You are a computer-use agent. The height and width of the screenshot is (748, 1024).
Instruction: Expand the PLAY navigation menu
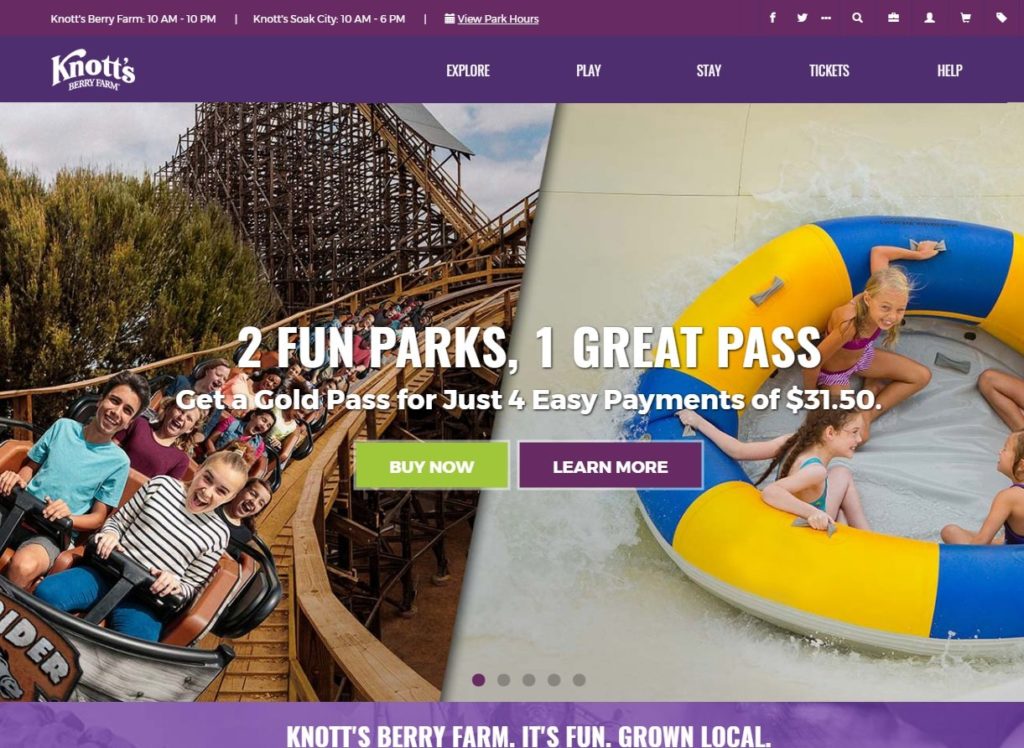[x=588, y=71]
